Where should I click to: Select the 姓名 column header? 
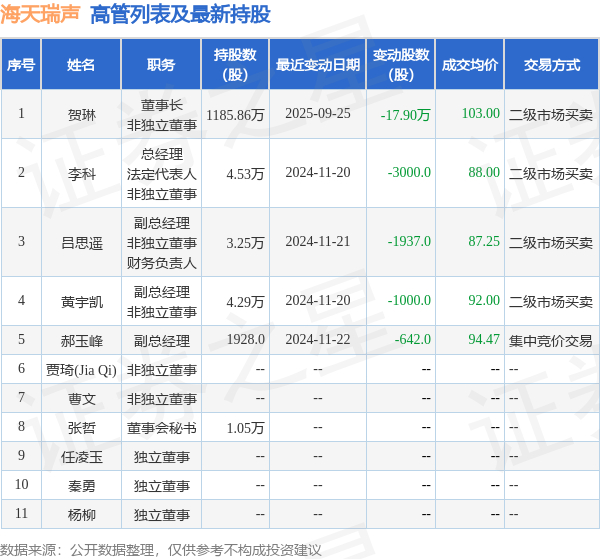pyautogui.click(x=81, y=64)
